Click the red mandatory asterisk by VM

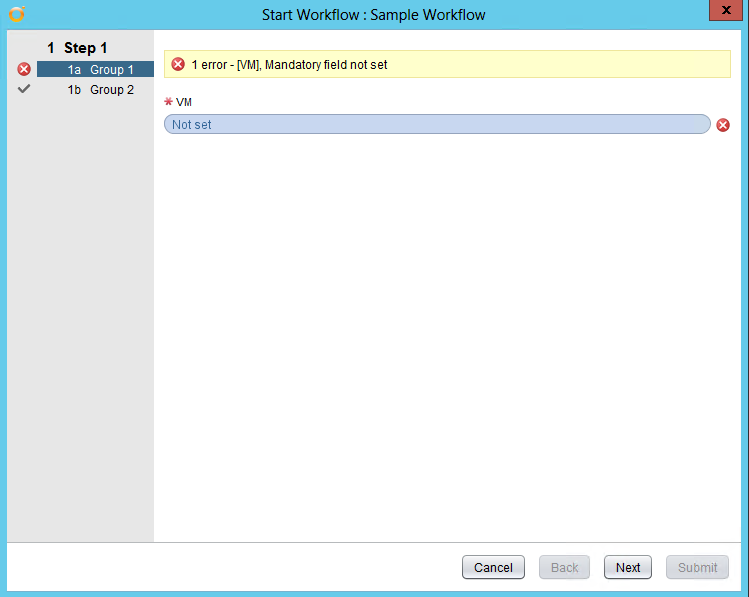[x=168, y=102]
